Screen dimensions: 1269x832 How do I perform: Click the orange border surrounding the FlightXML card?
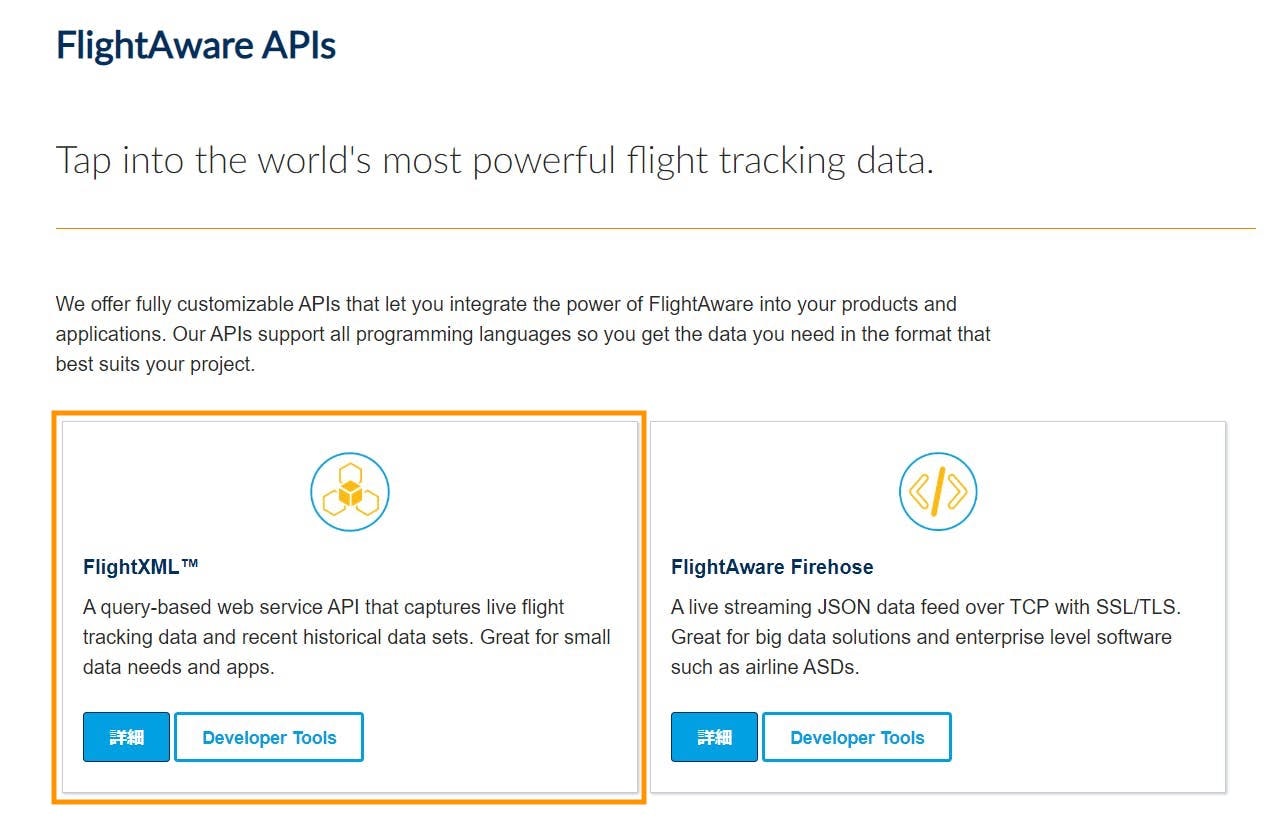[x=349, y=410]
